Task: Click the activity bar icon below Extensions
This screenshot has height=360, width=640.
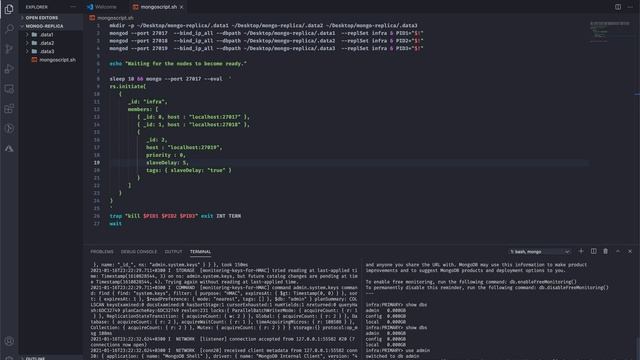Action: click(x=9, y=129)
